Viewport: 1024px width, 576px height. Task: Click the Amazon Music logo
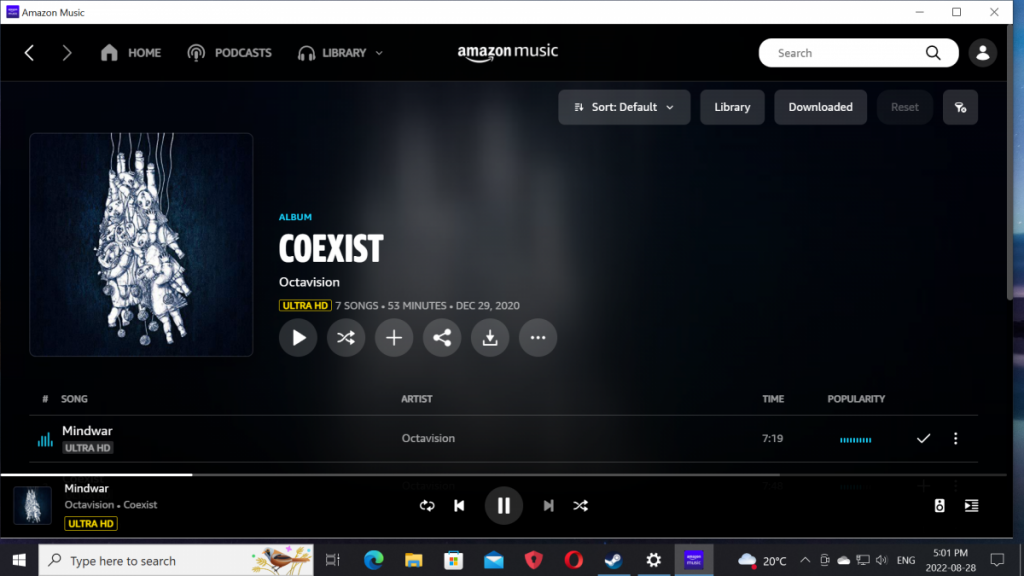coord(507,52)
